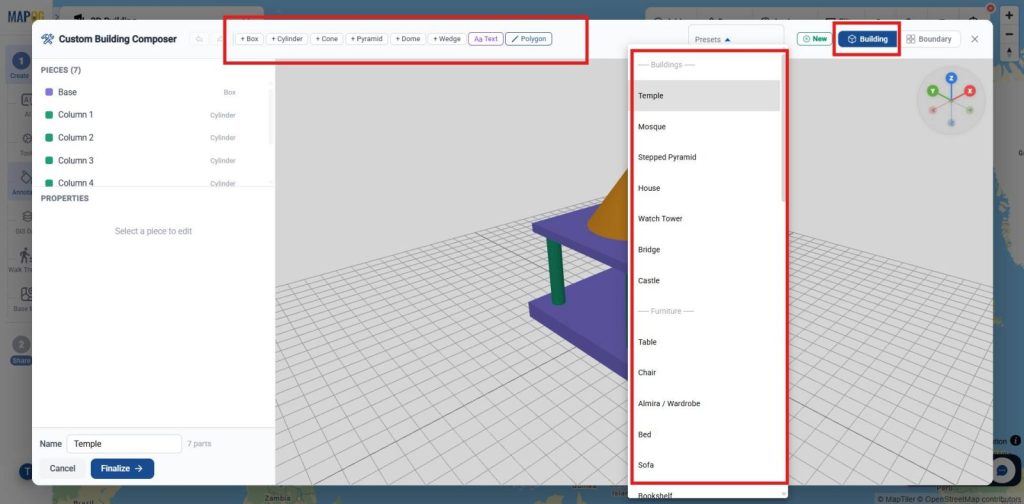
Task: Click the undo arrow in composer header
Action: click(x=199, y=39)
